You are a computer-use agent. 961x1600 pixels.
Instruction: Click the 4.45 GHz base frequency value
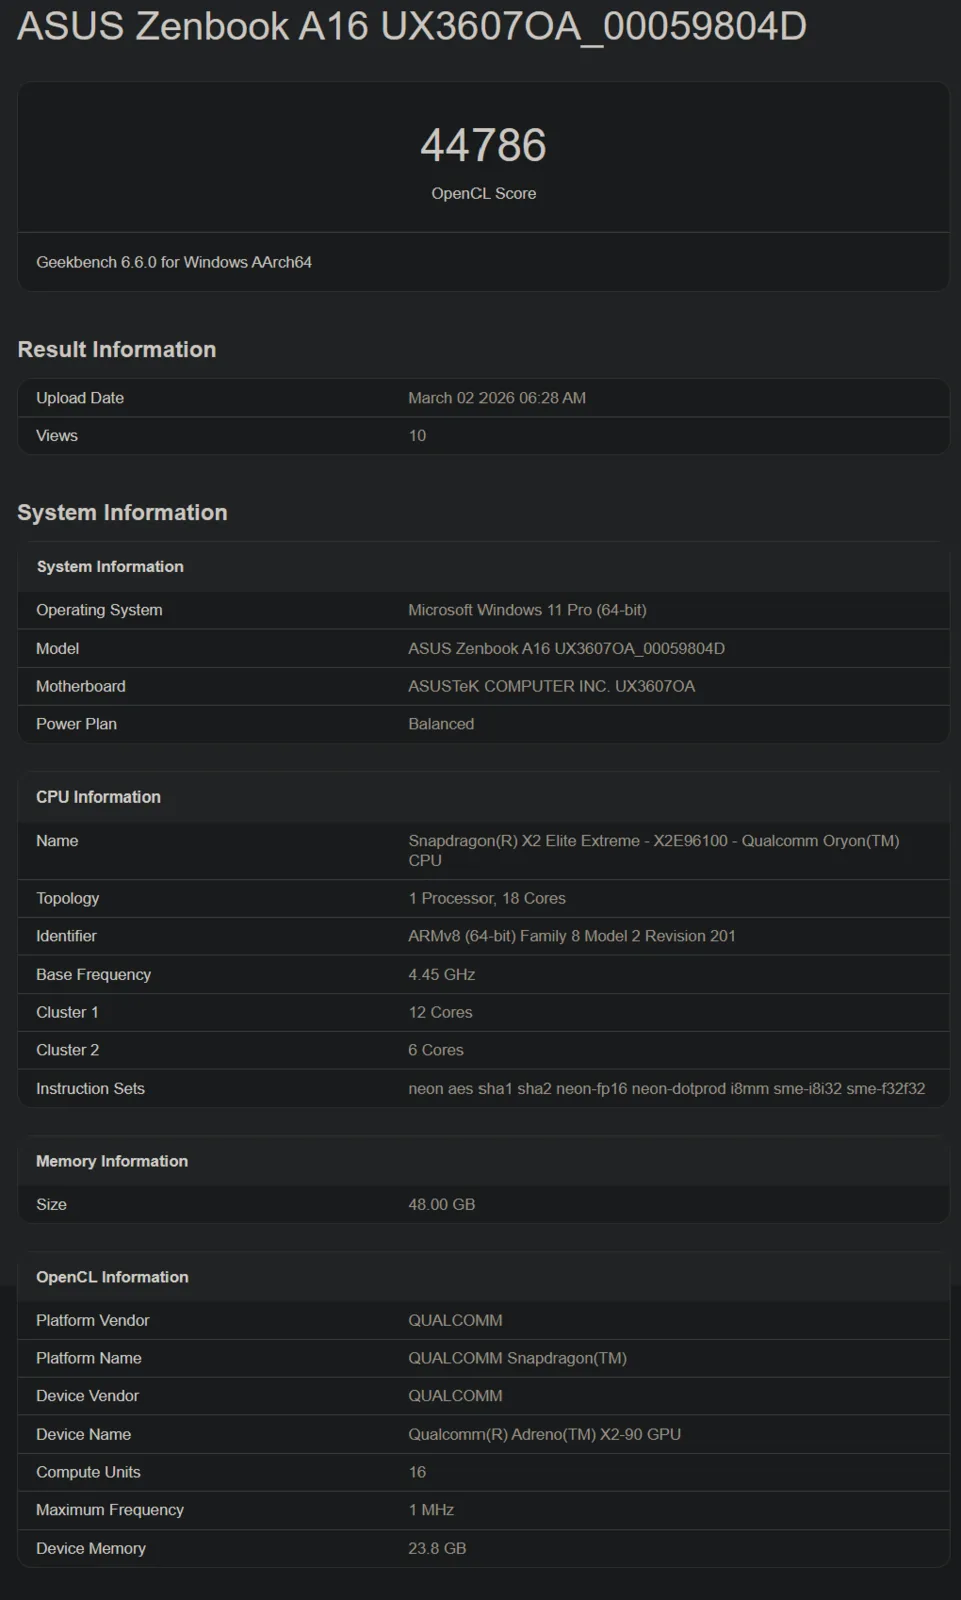tap(441, 974)
